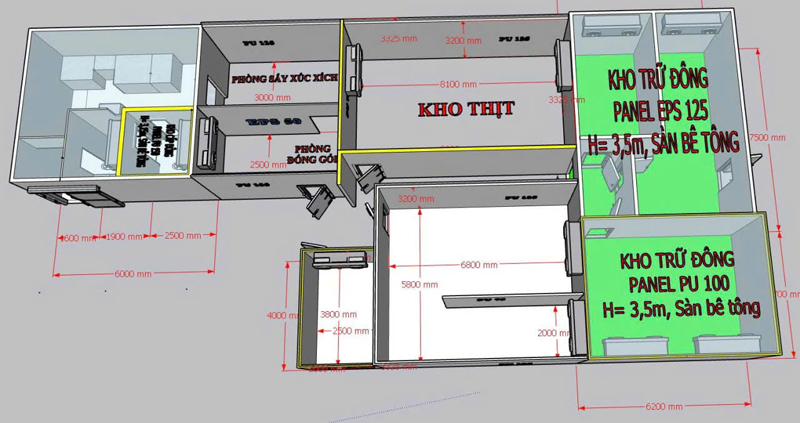Click '2500 mm' dimension below '3800 mm'
The height and width of the screenshot is (423, 800).
coord(350,331)
